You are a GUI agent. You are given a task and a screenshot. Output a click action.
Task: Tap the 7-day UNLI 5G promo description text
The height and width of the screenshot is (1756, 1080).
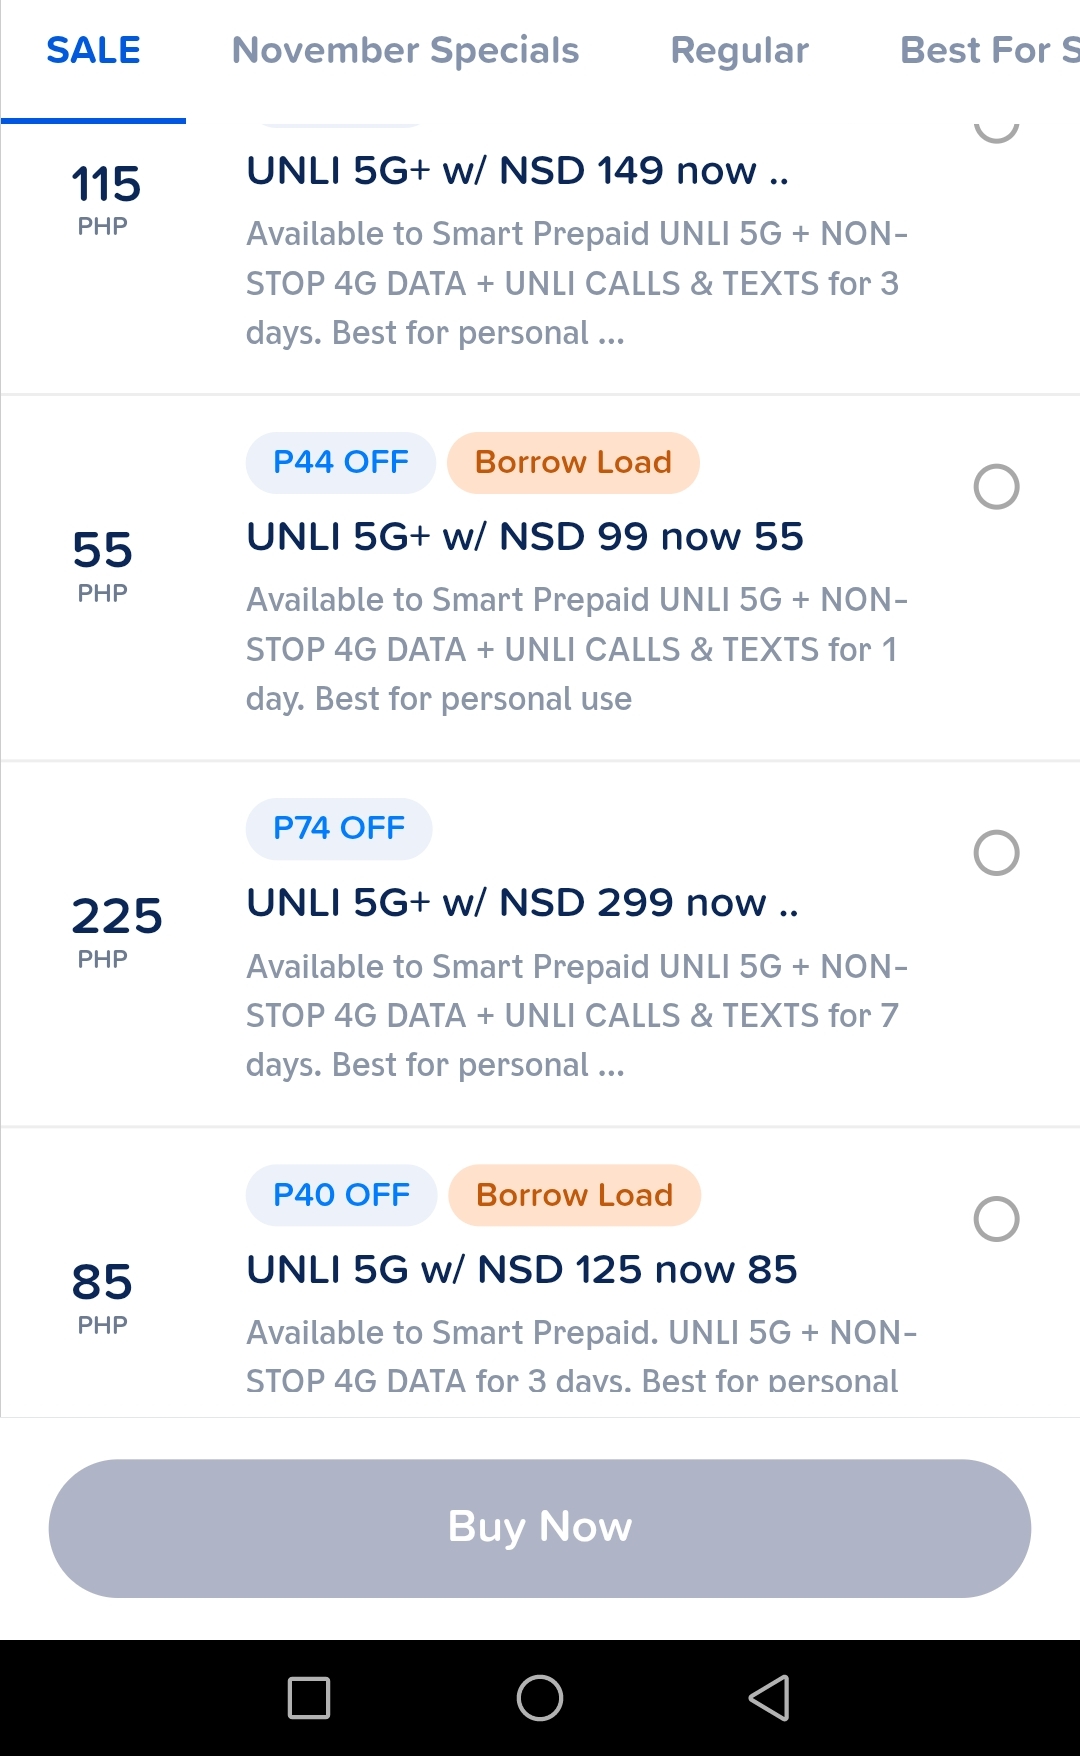tap(576, 1015)
